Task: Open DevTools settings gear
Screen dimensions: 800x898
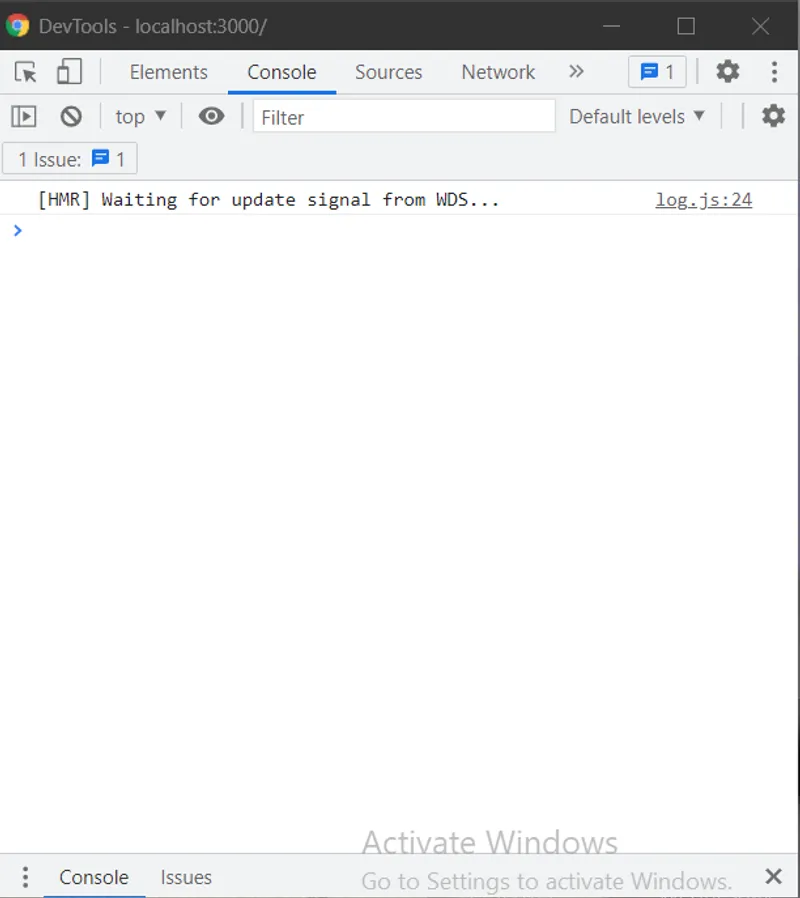Action: click(727, 71)
